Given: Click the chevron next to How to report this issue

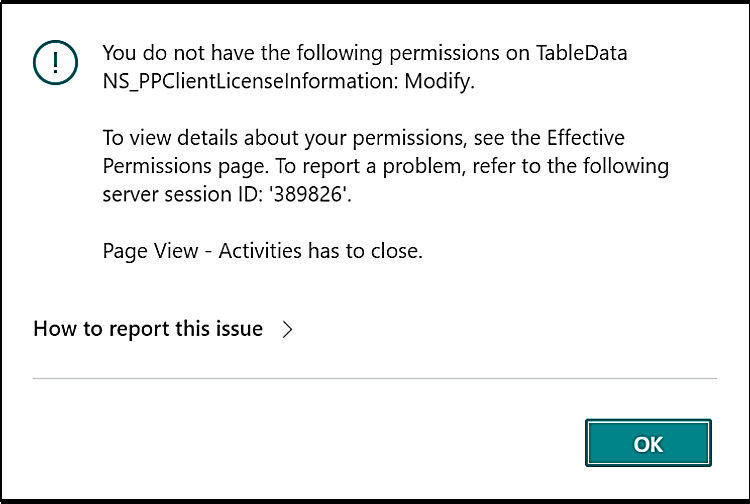Looking at the screenshot, I should [287, 329].
